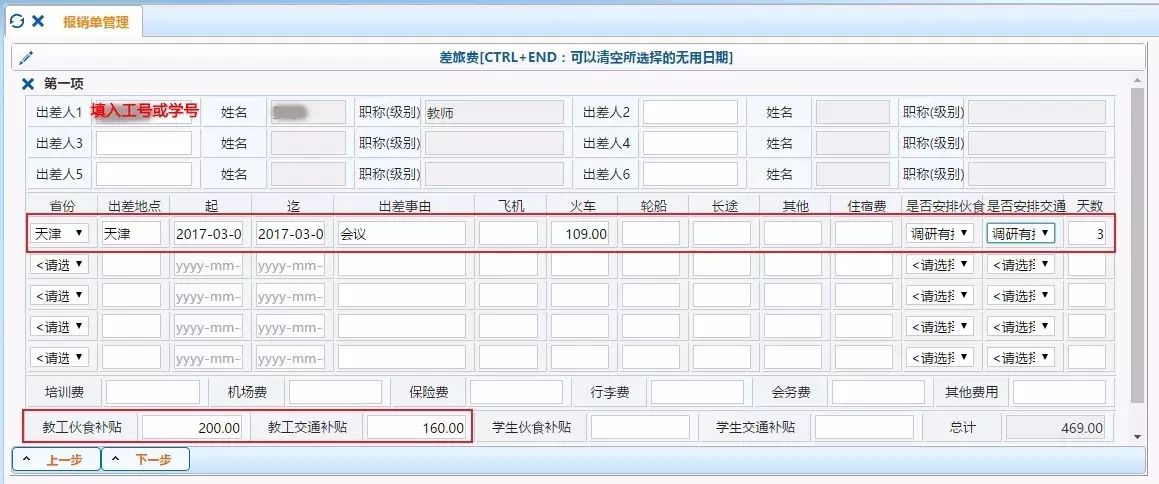Screen dimensions: 1159x484
Task: Click the first row 其他 cost field
Action: click(793, 234)
